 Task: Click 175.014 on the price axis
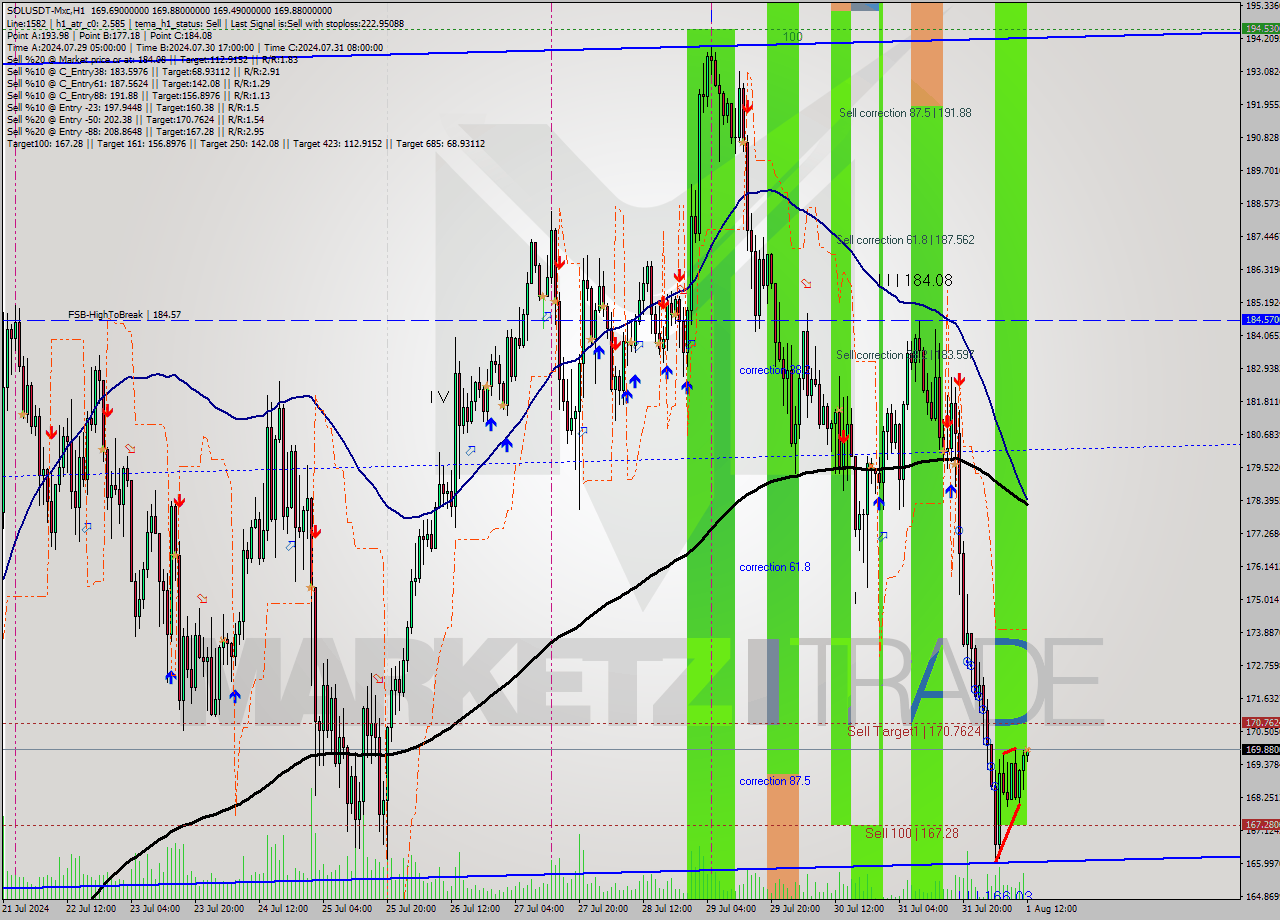(1262, 600)
